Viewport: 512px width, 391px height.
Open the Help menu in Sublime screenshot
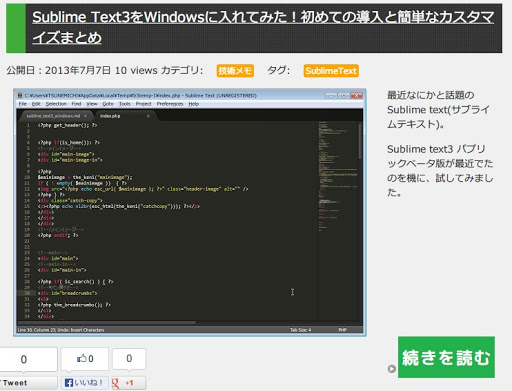tap(194, 104)
